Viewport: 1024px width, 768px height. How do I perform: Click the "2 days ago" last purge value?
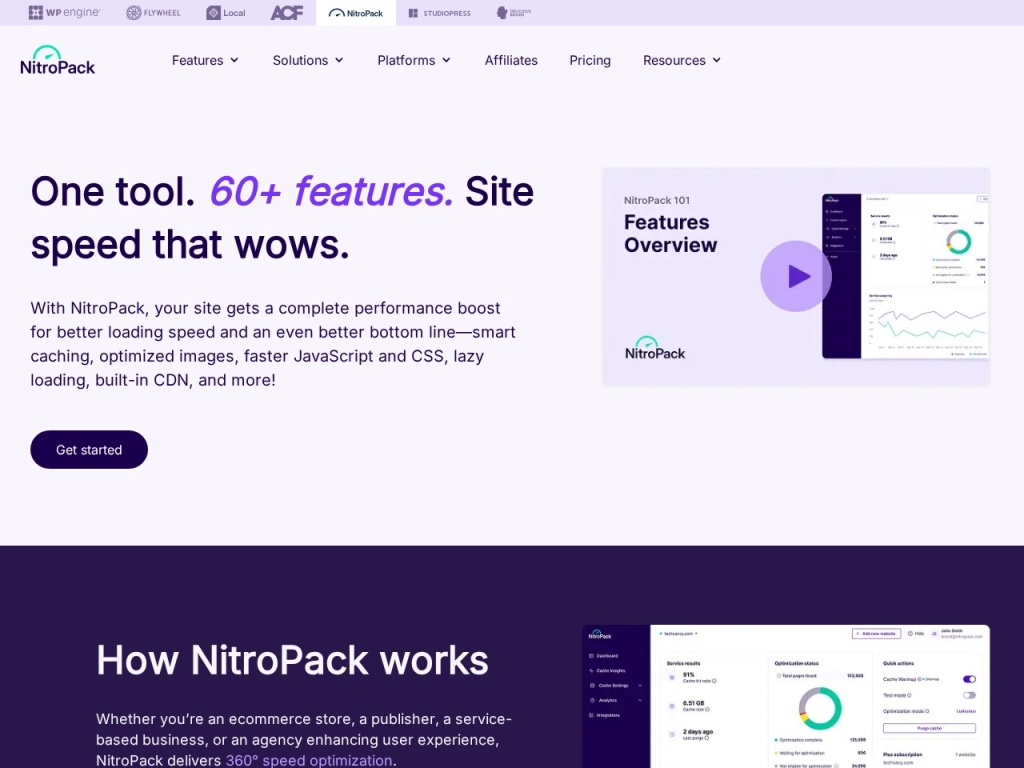[x=697, y=731]
